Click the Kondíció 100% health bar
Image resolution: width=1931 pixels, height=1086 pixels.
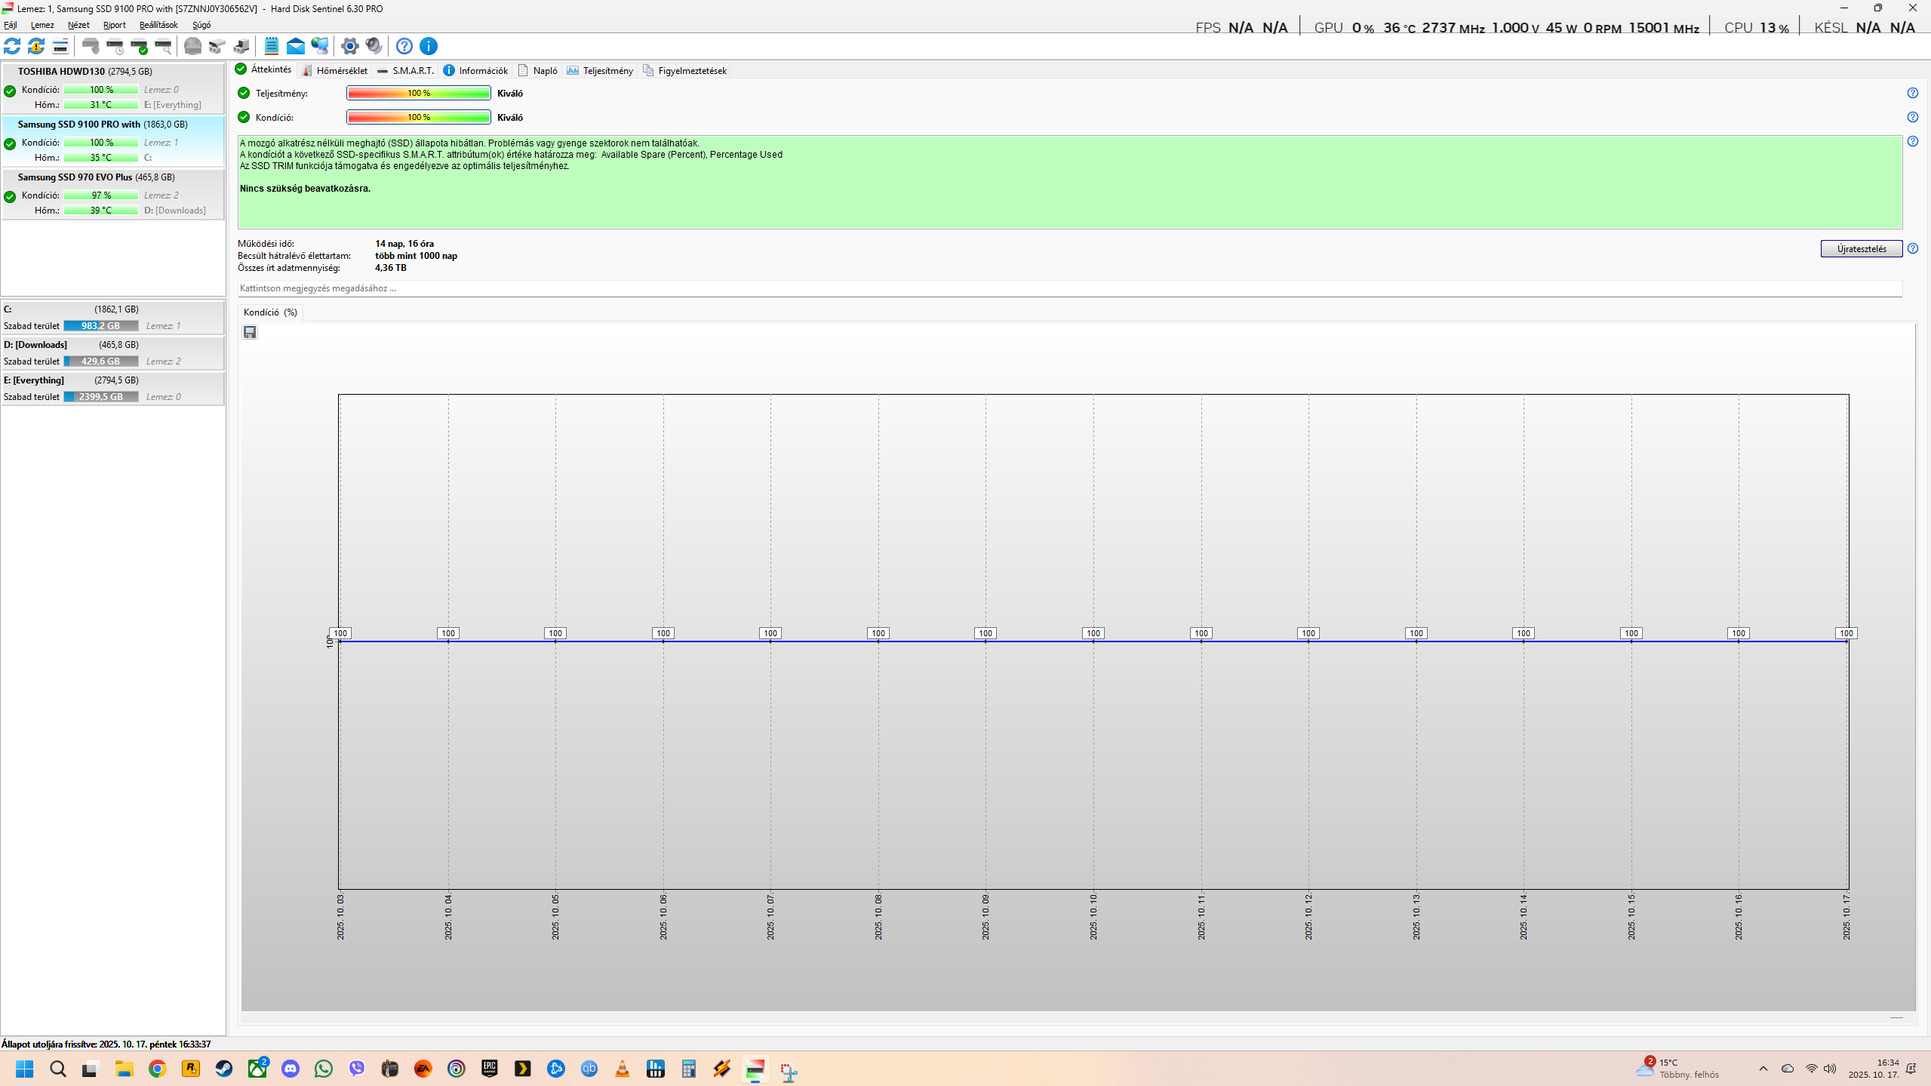(418, 118)
